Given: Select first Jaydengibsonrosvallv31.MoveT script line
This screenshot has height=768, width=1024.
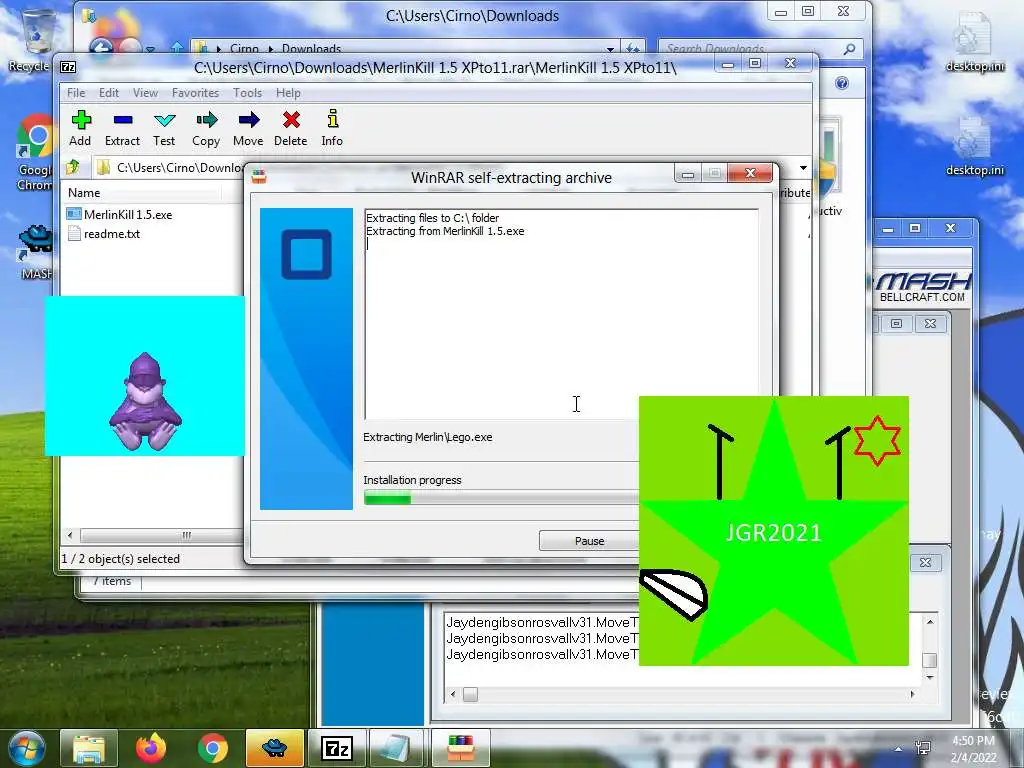Looking at the screenshot, I should point(541,622).
